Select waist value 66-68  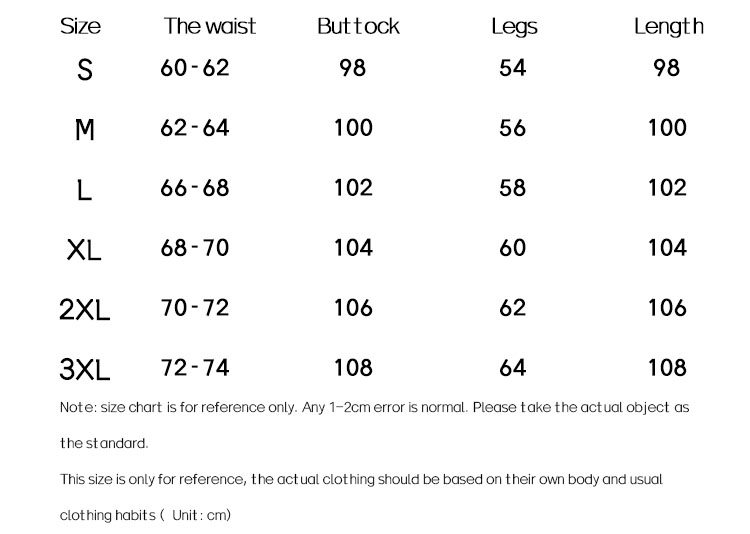coord(195,188)
